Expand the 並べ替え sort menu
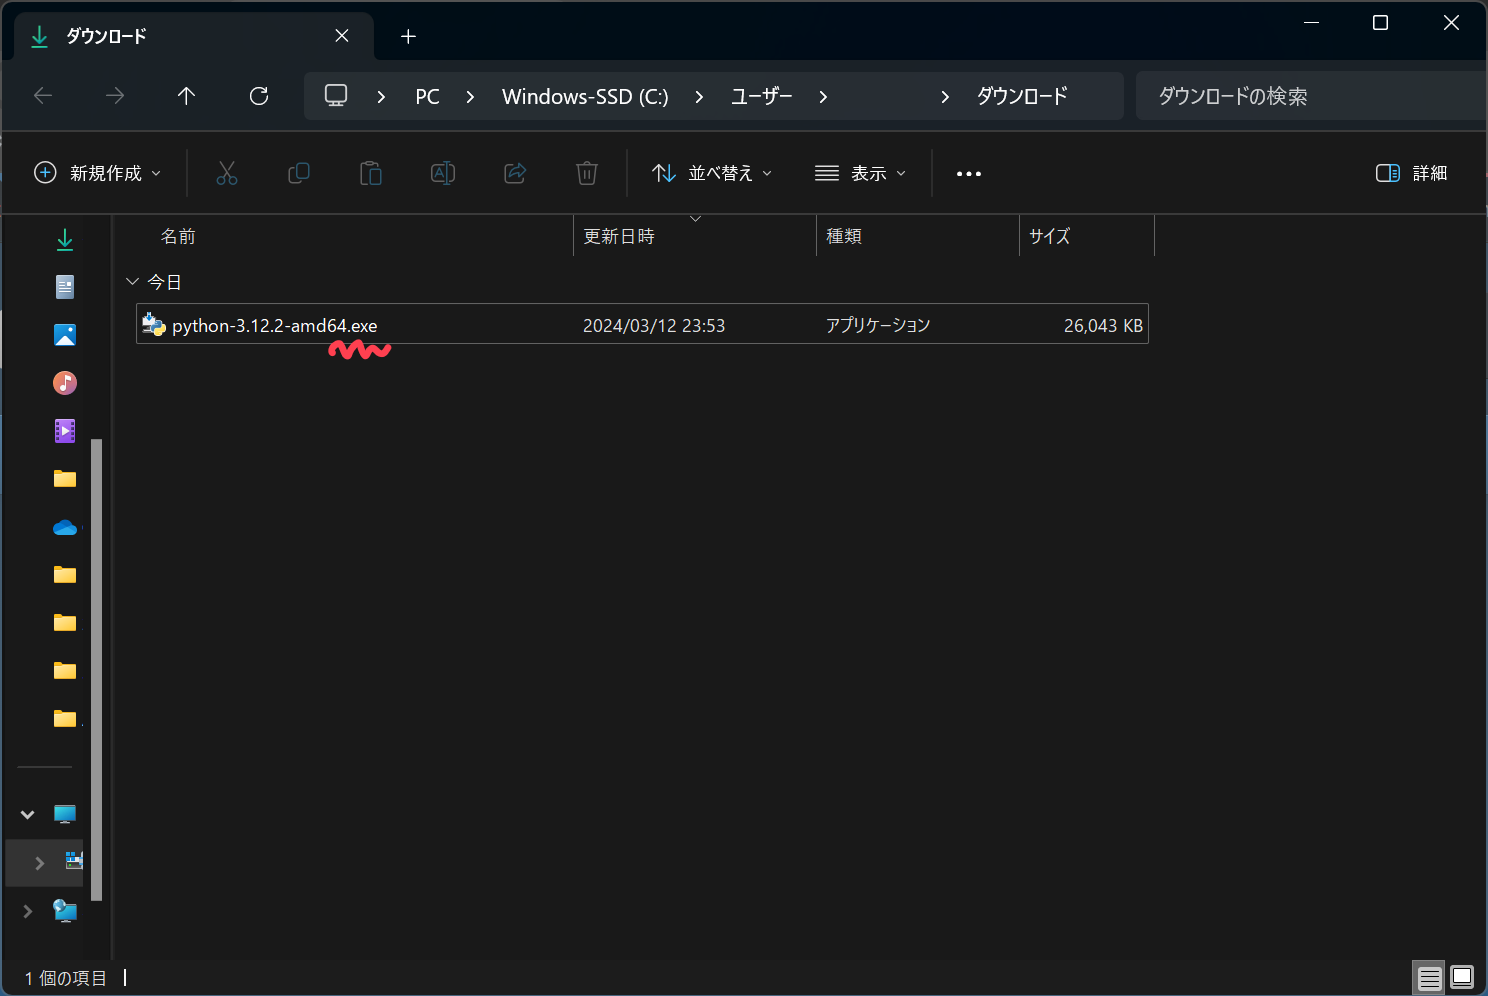This screenshot has width=1488, height=996. [711, 173]
